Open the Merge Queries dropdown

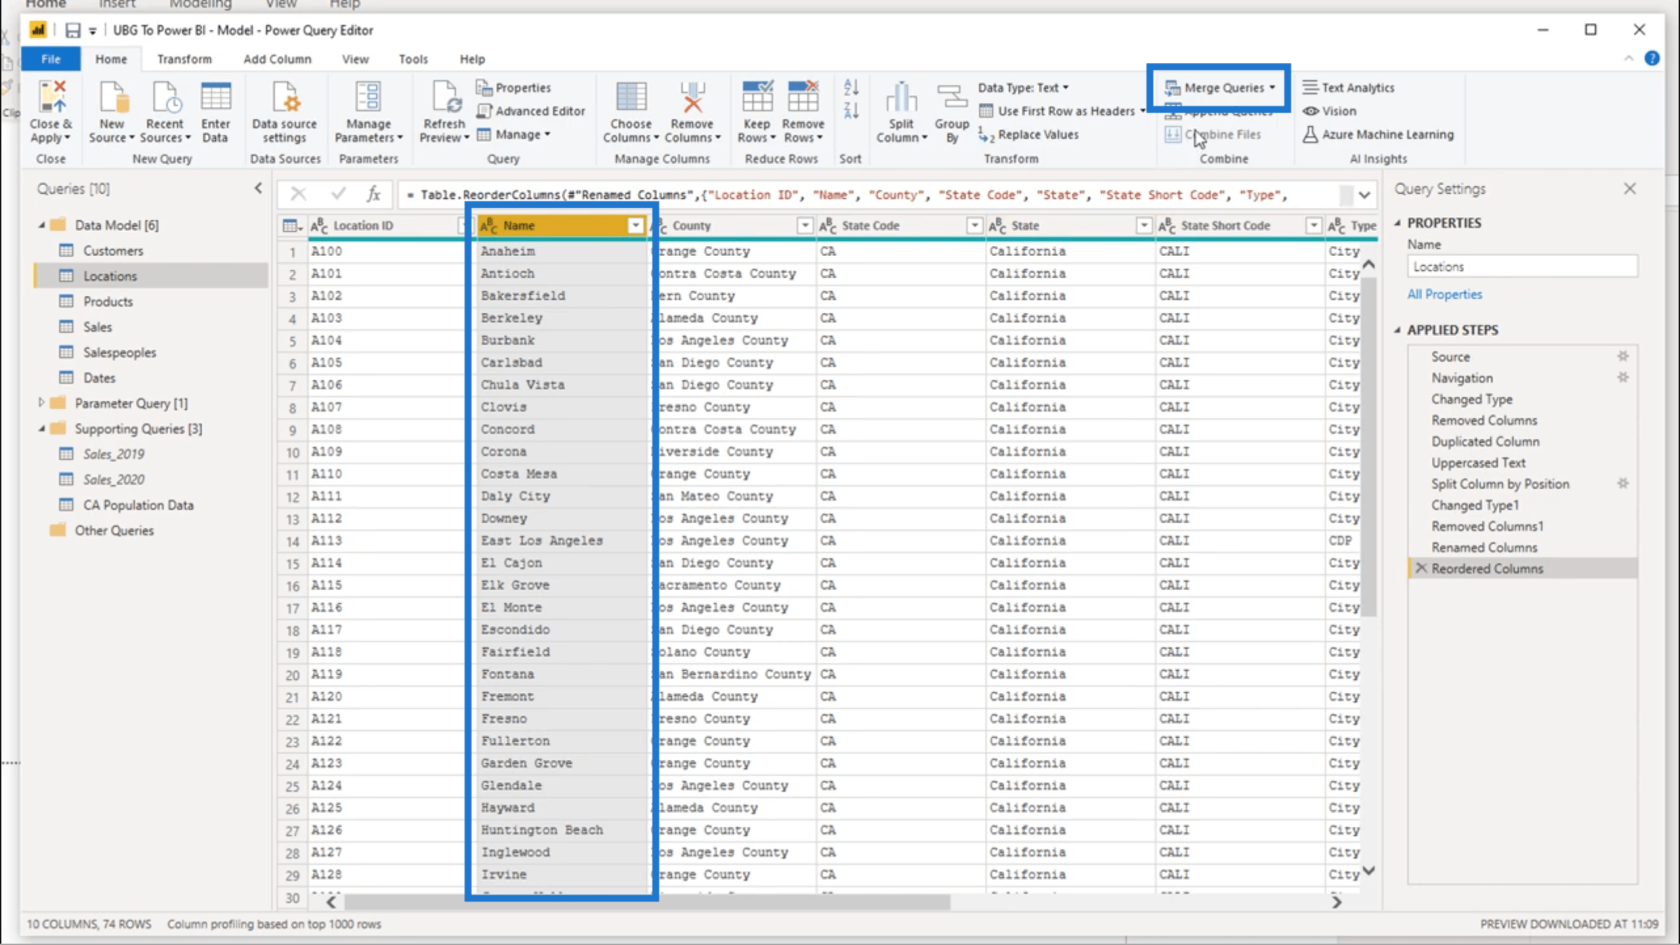click(x=1272, y=88)
